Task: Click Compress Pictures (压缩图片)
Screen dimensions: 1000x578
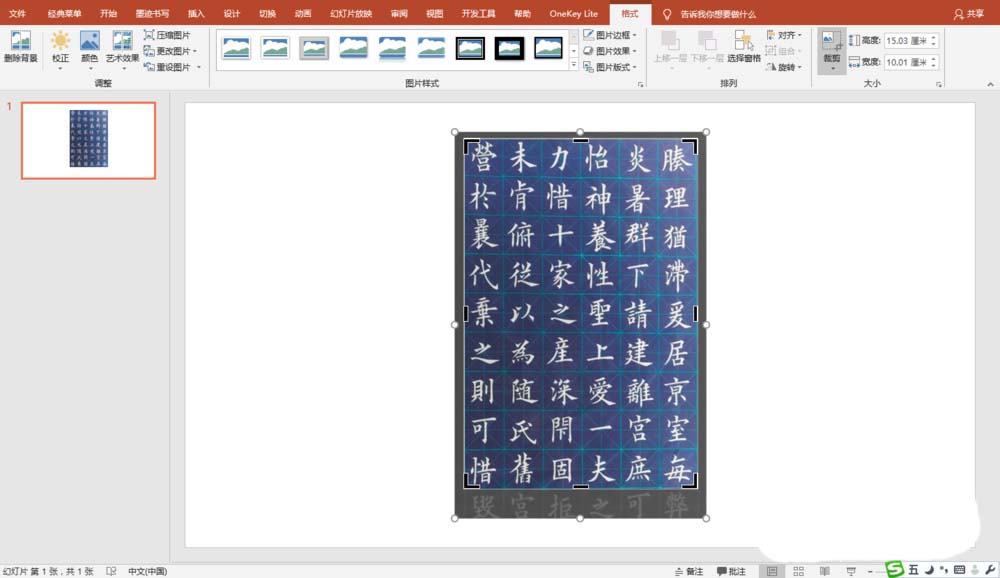Action: pos(167,35)
